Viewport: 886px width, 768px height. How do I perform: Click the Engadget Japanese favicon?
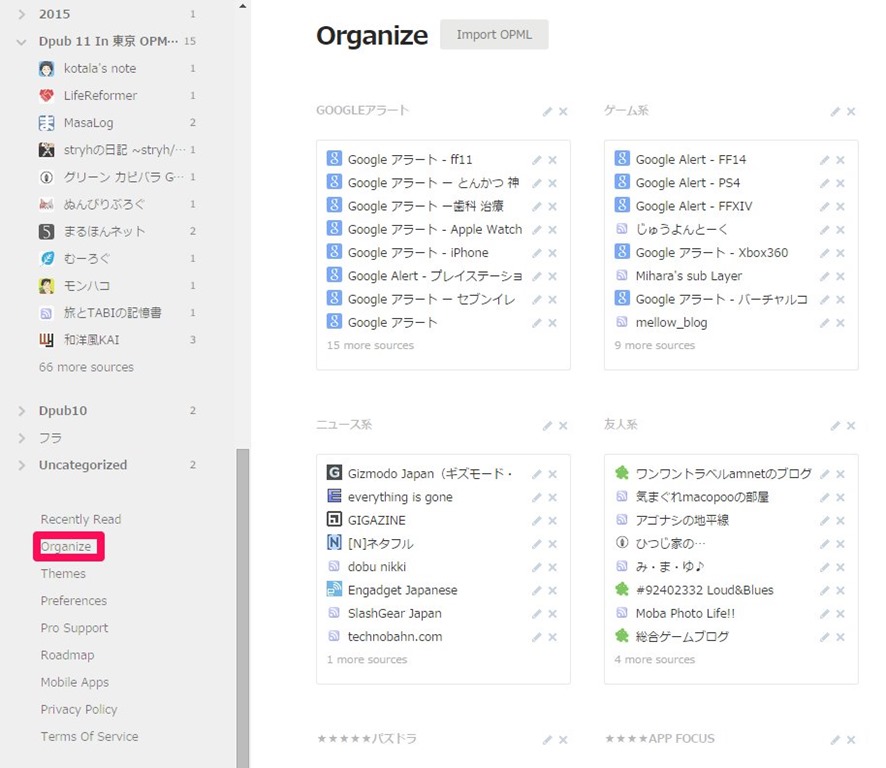tap(334, 589)
